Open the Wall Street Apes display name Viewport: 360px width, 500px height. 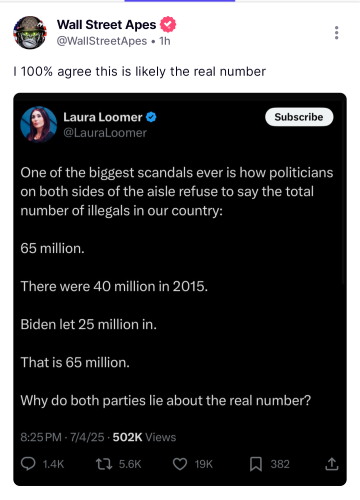pos(106,25)
